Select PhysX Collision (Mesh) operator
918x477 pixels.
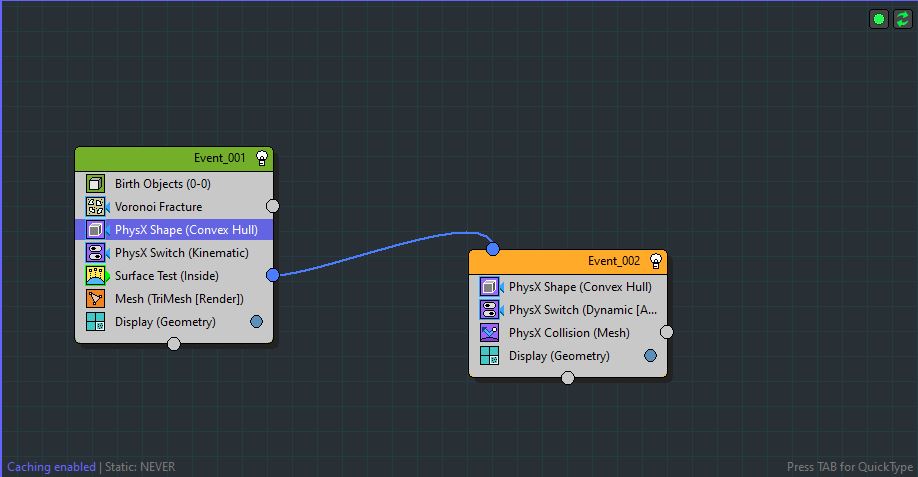[x=568, y=333]
